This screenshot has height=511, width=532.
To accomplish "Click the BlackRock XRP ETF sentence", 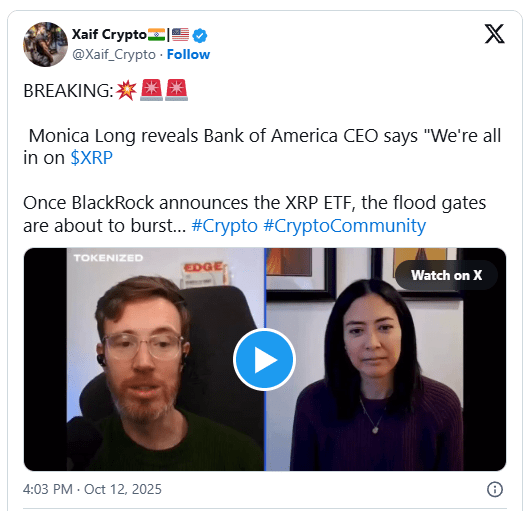I will click(254, 214).
